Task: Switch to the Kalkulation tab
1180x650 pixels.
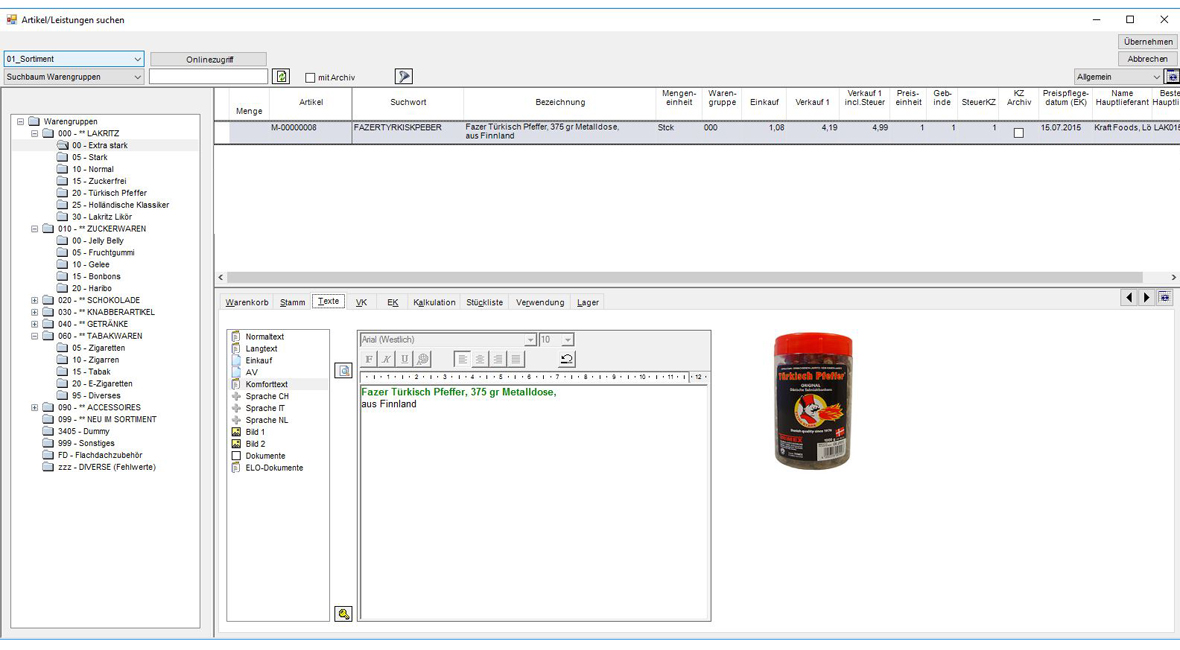Action: pyautogui.click(x=434, y=302)
